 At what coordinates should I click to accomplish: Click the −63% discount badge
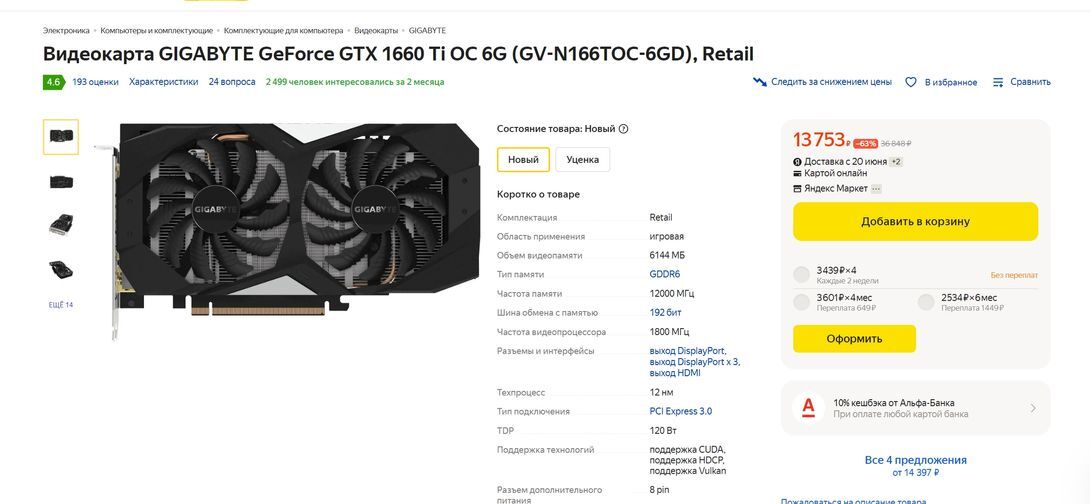coord(865,144)
